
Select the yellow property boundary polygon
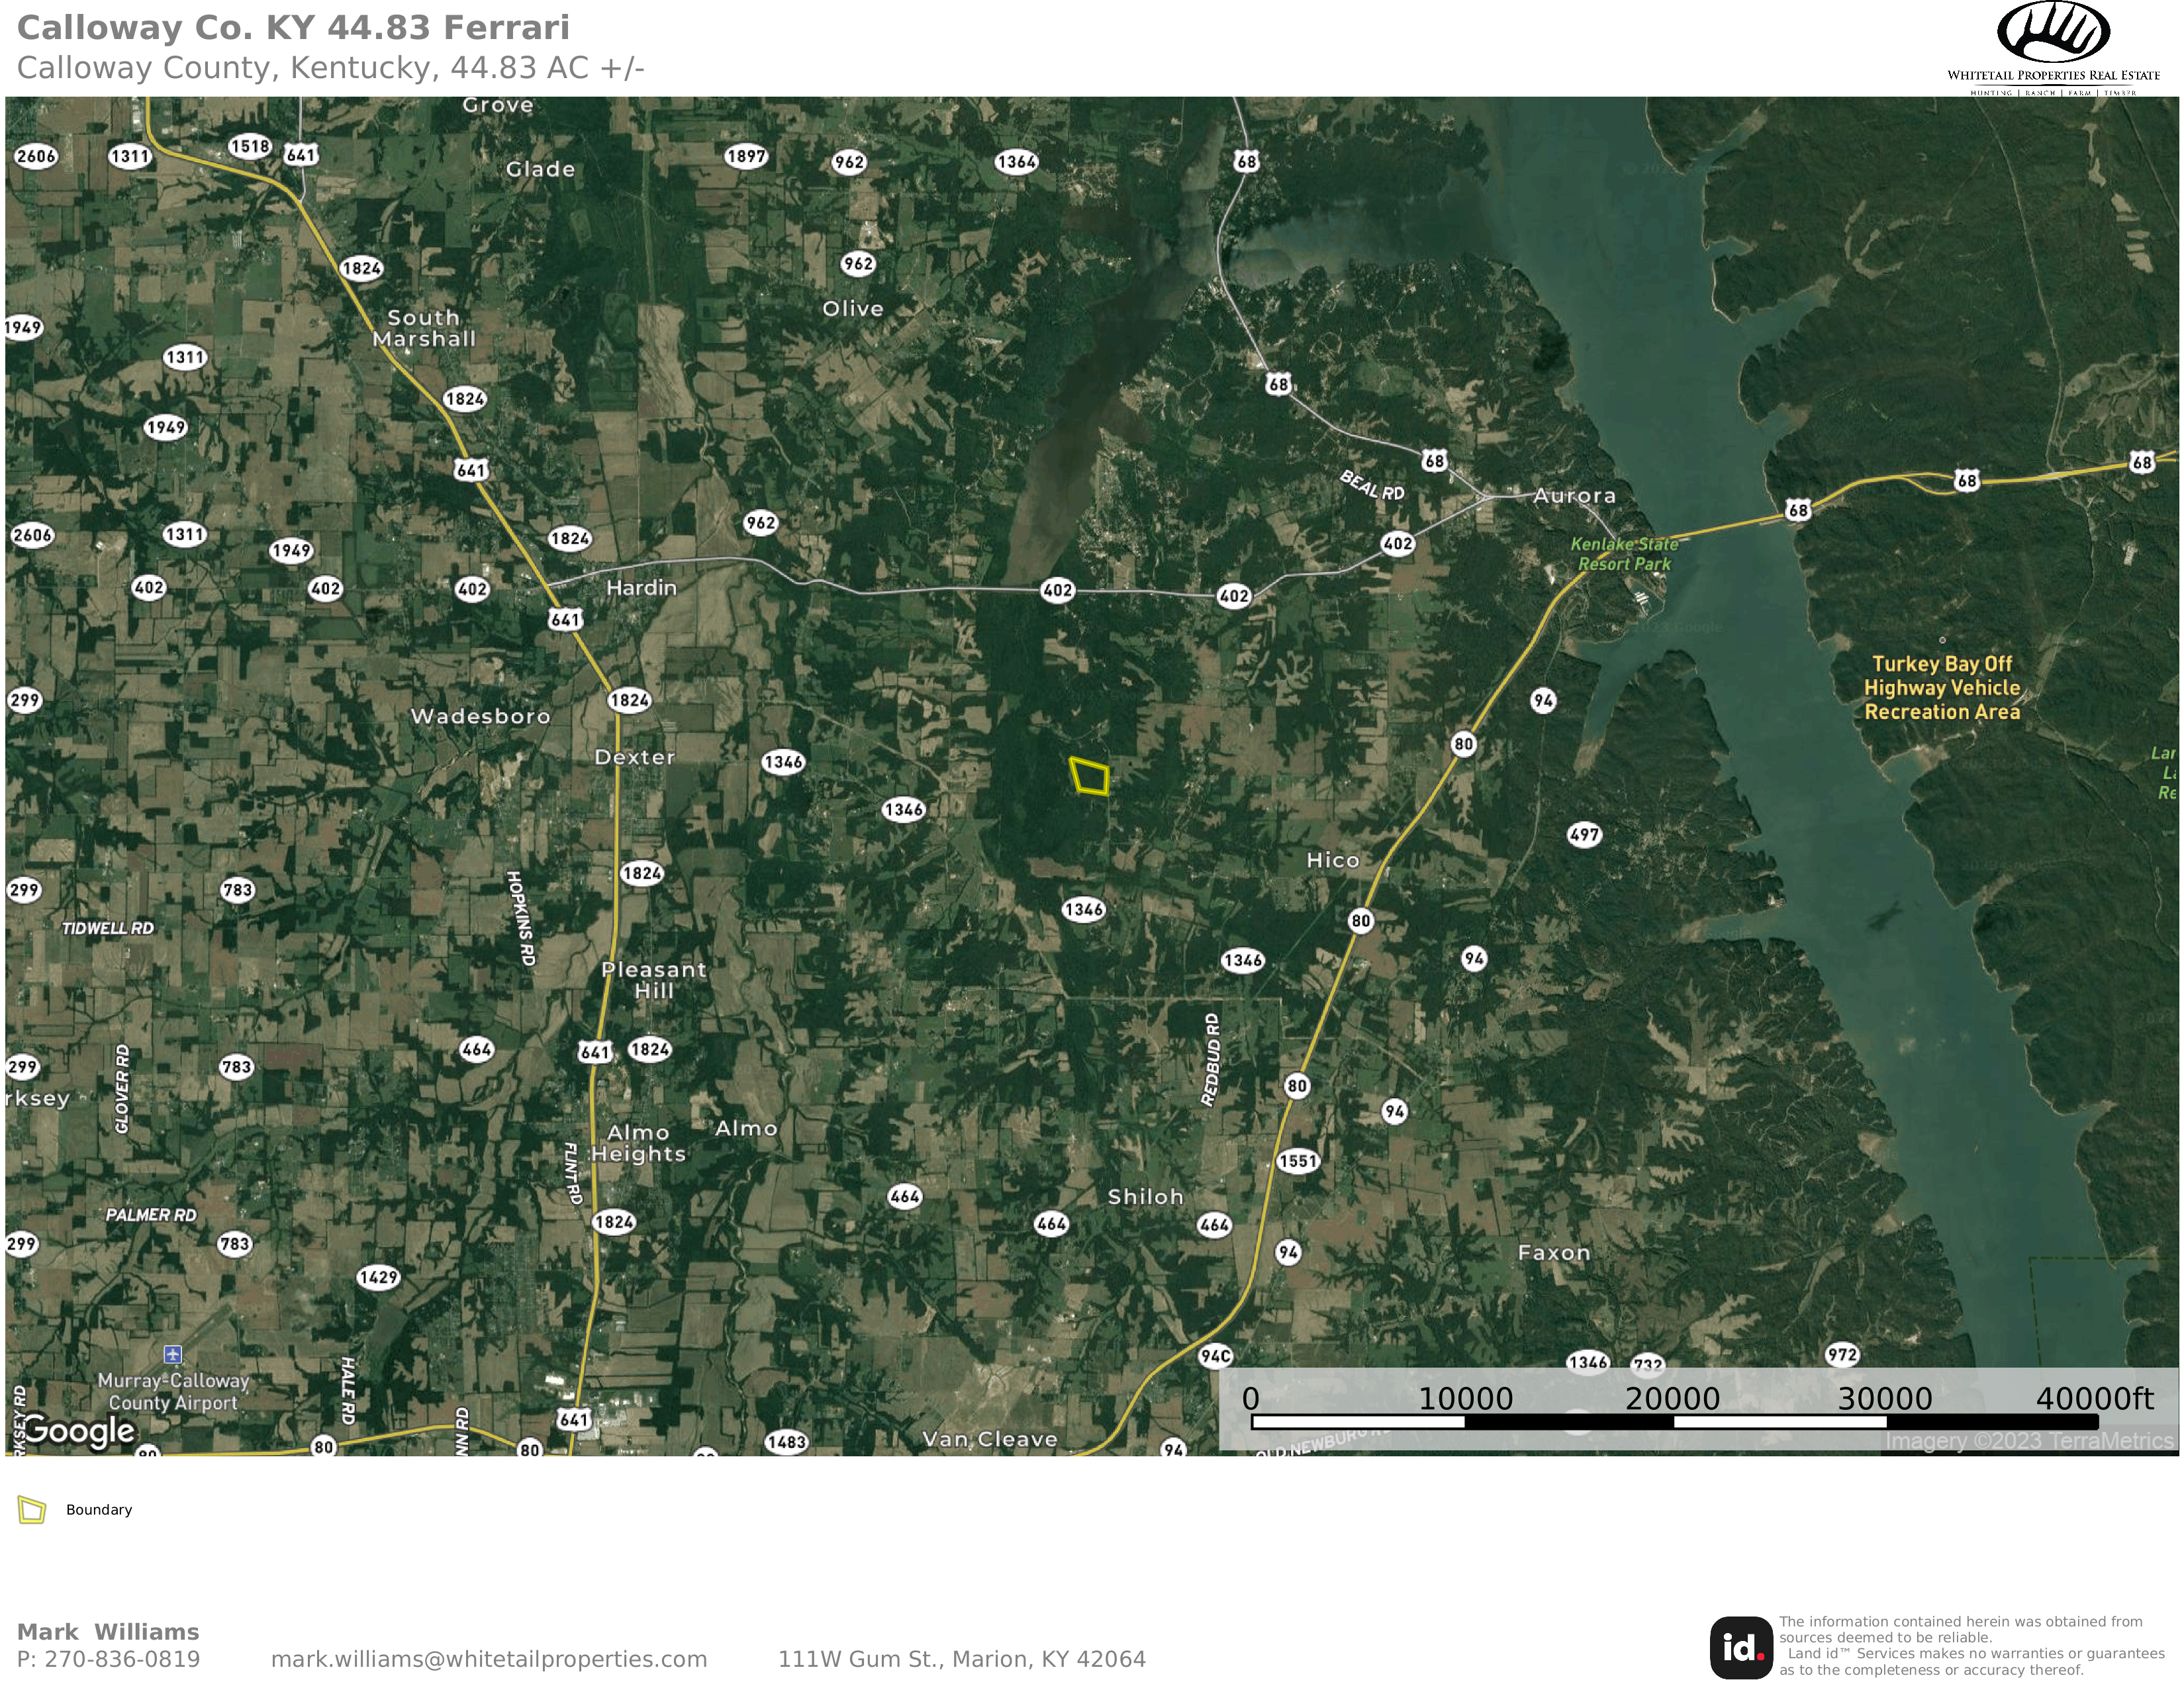point(1090,776)
